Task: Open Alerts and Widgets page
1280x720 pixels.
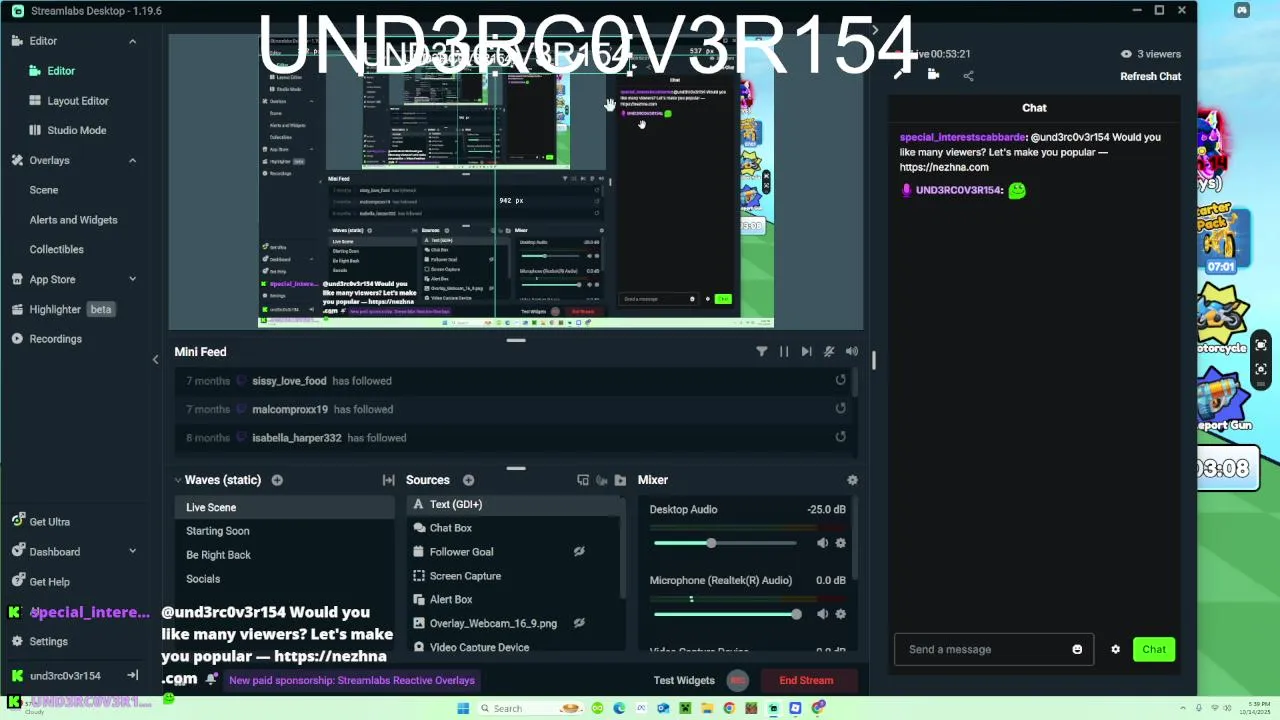Action: pyautogui.click(x=73, y=220)
